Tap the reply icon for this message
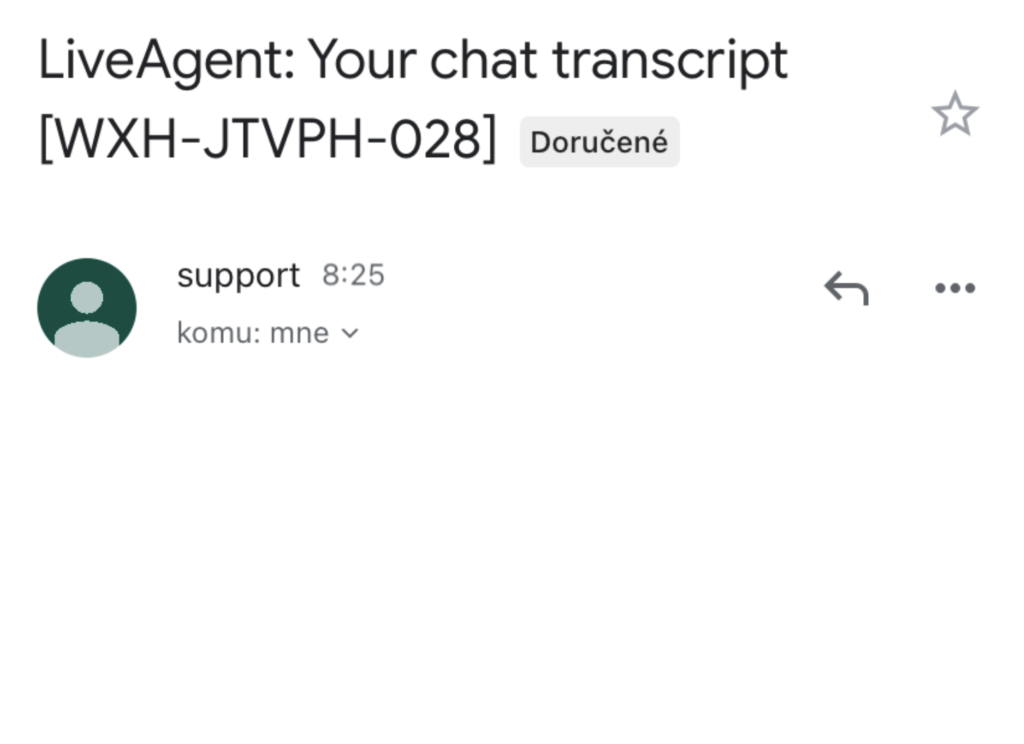This screenshot has height=744, width=1024. coord(844,288)
